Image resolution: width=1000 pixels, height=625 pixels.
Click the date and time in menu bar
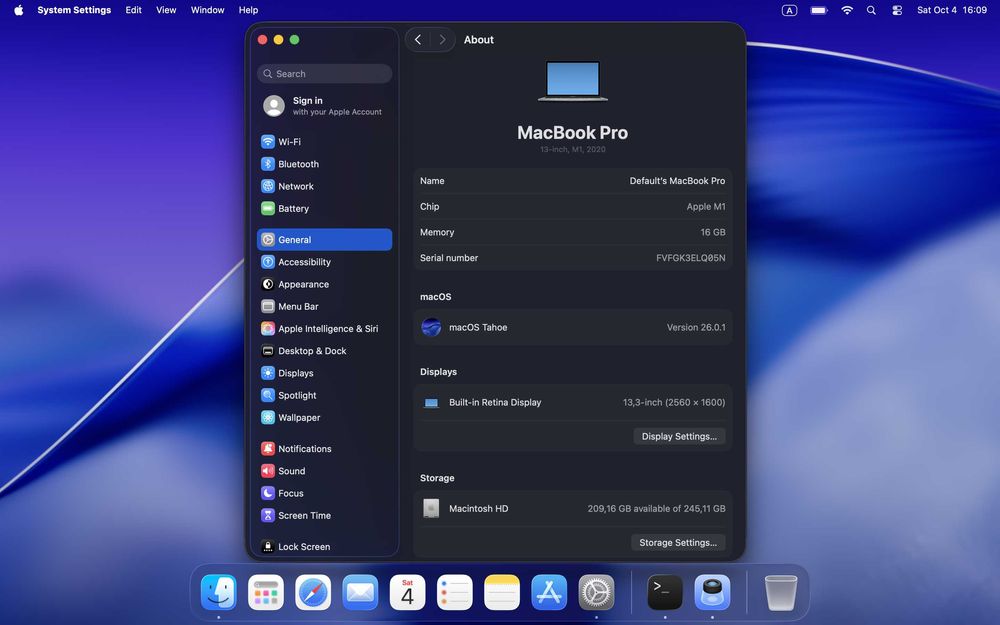[x=952, y=10]
